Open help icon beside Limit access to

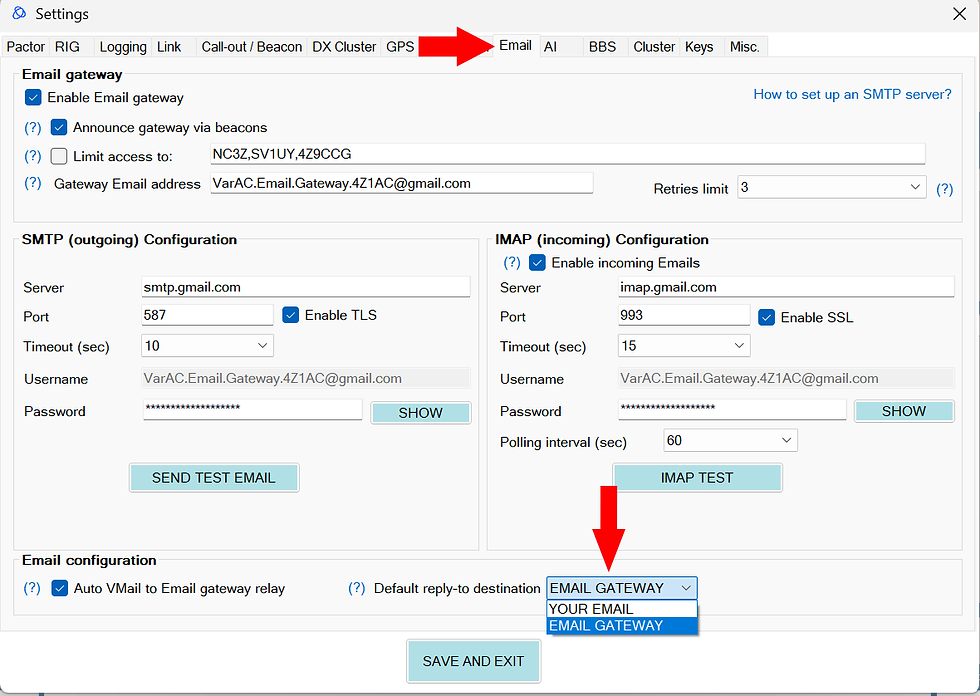[32, 156]
